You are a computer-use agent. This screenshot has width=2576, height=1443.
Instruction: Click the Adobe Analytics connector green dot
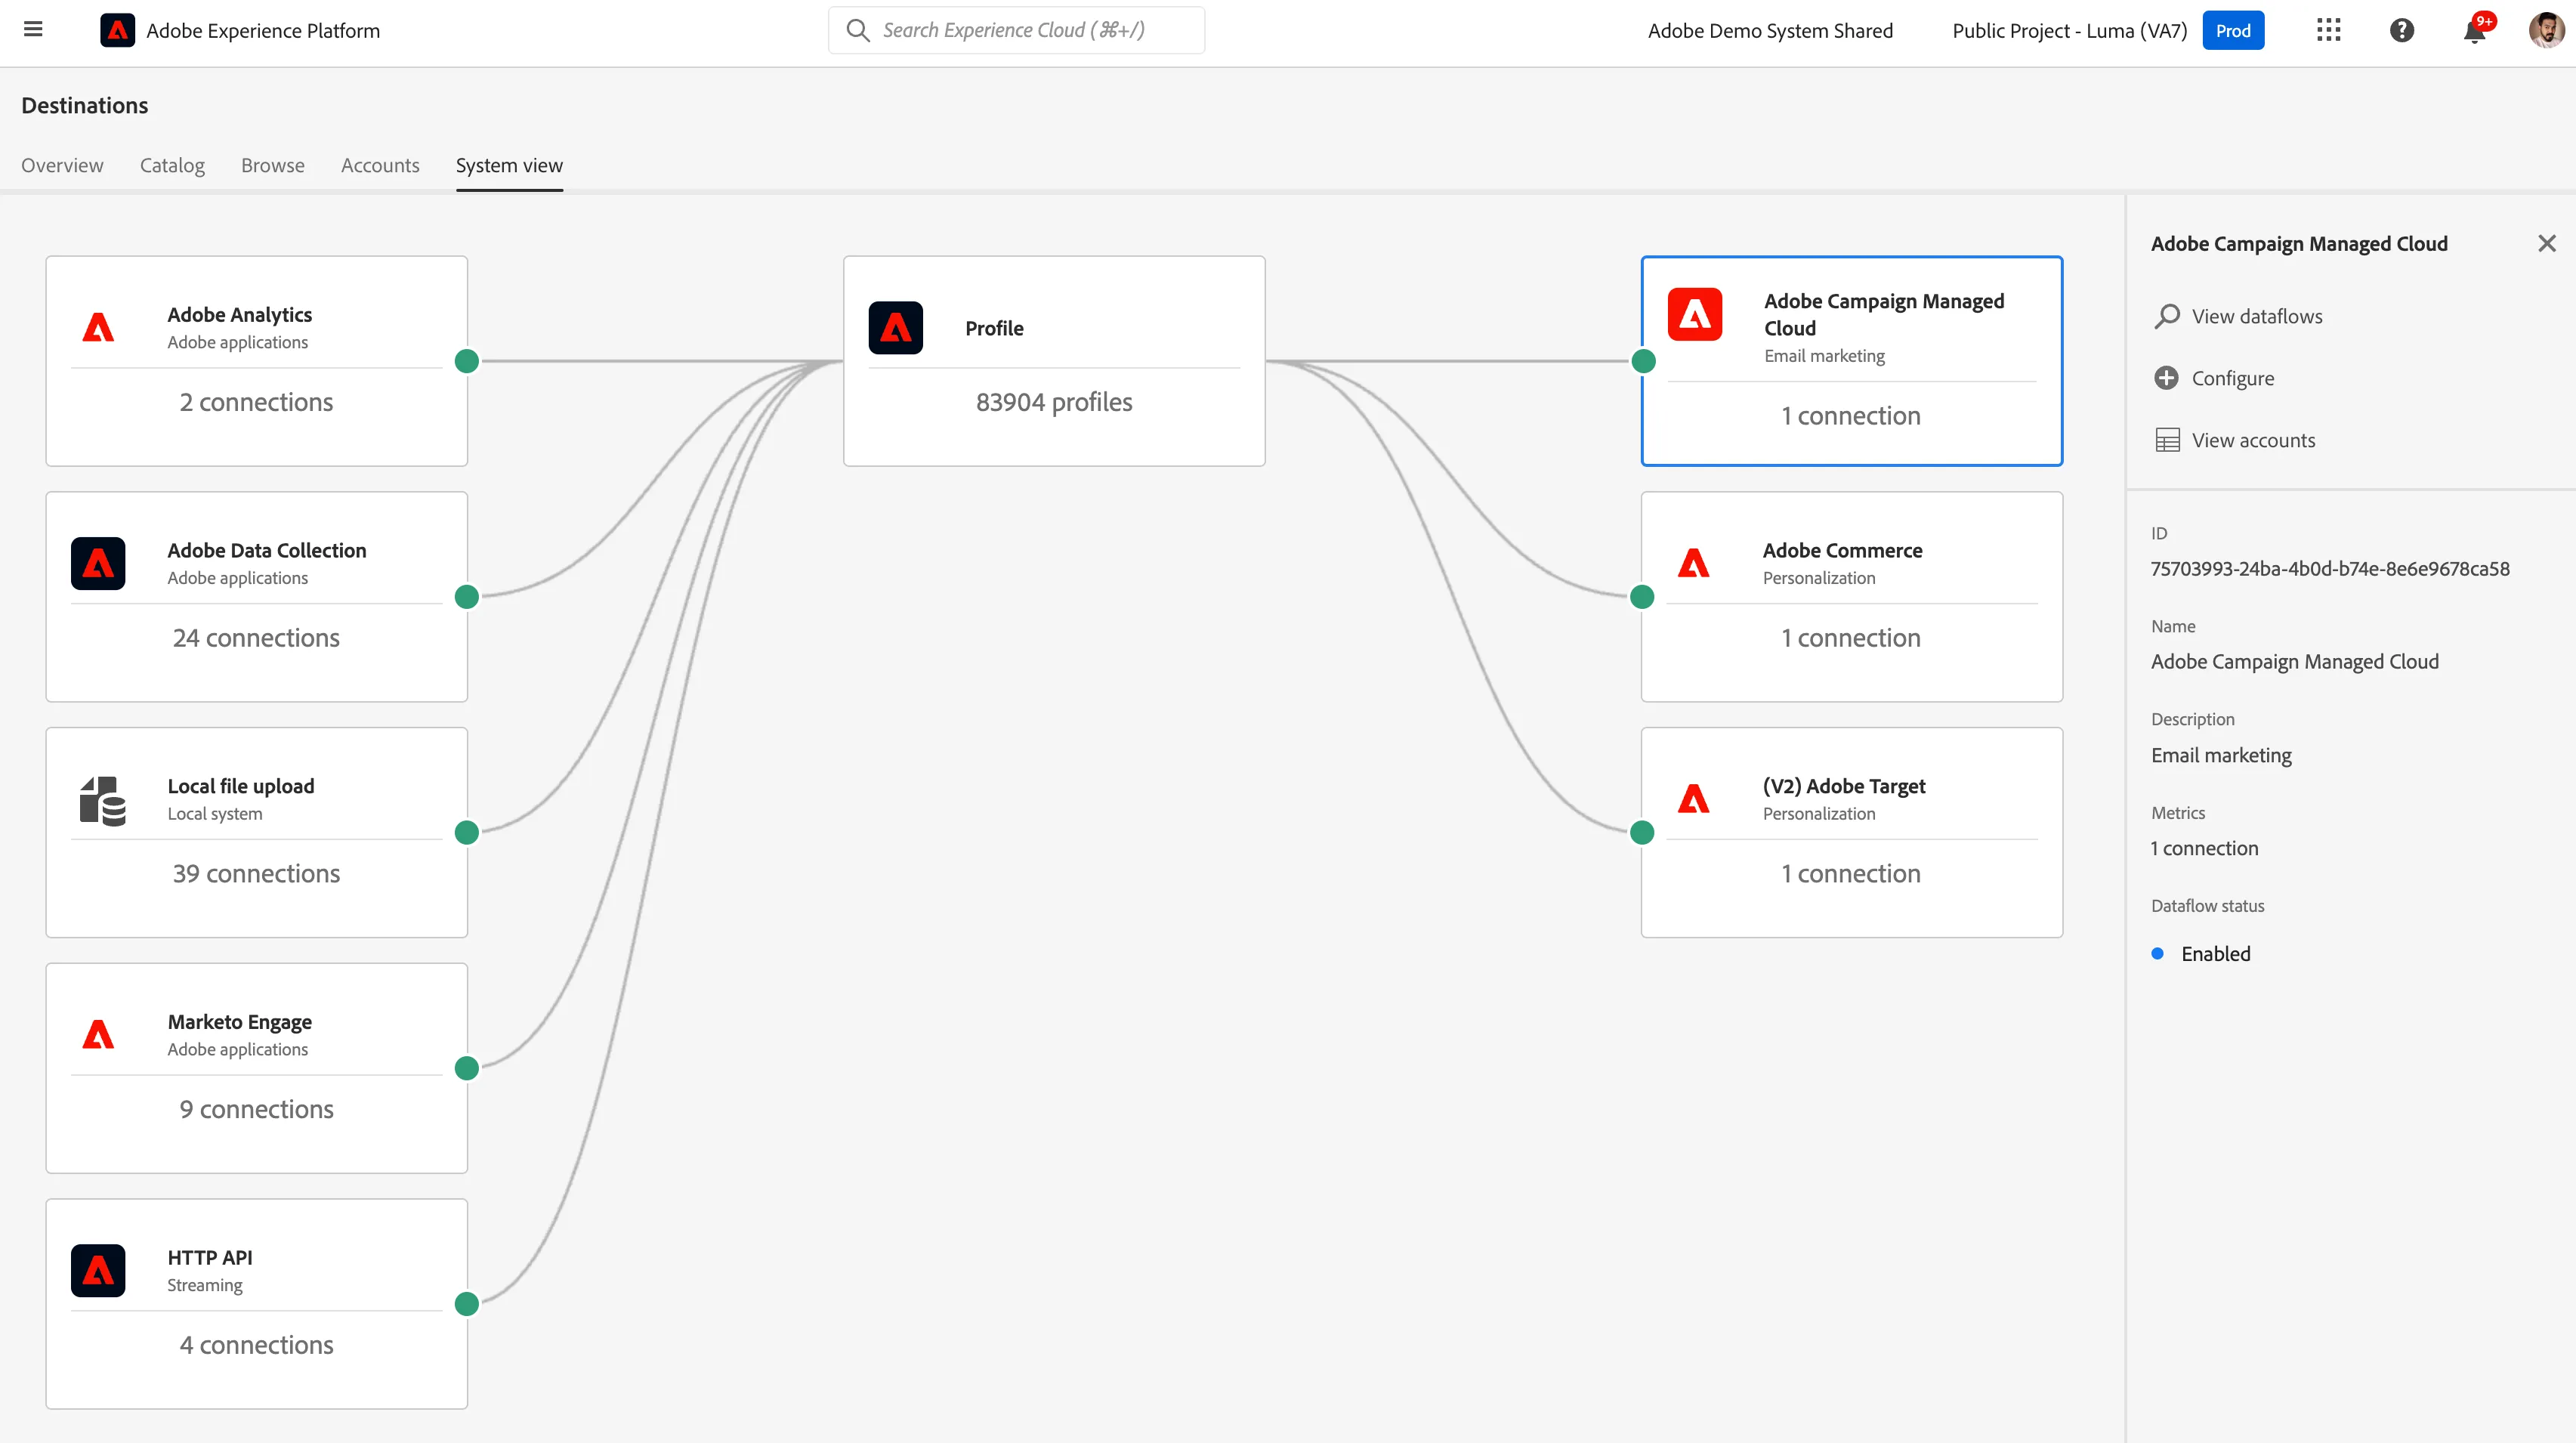[x=466, y=361]
